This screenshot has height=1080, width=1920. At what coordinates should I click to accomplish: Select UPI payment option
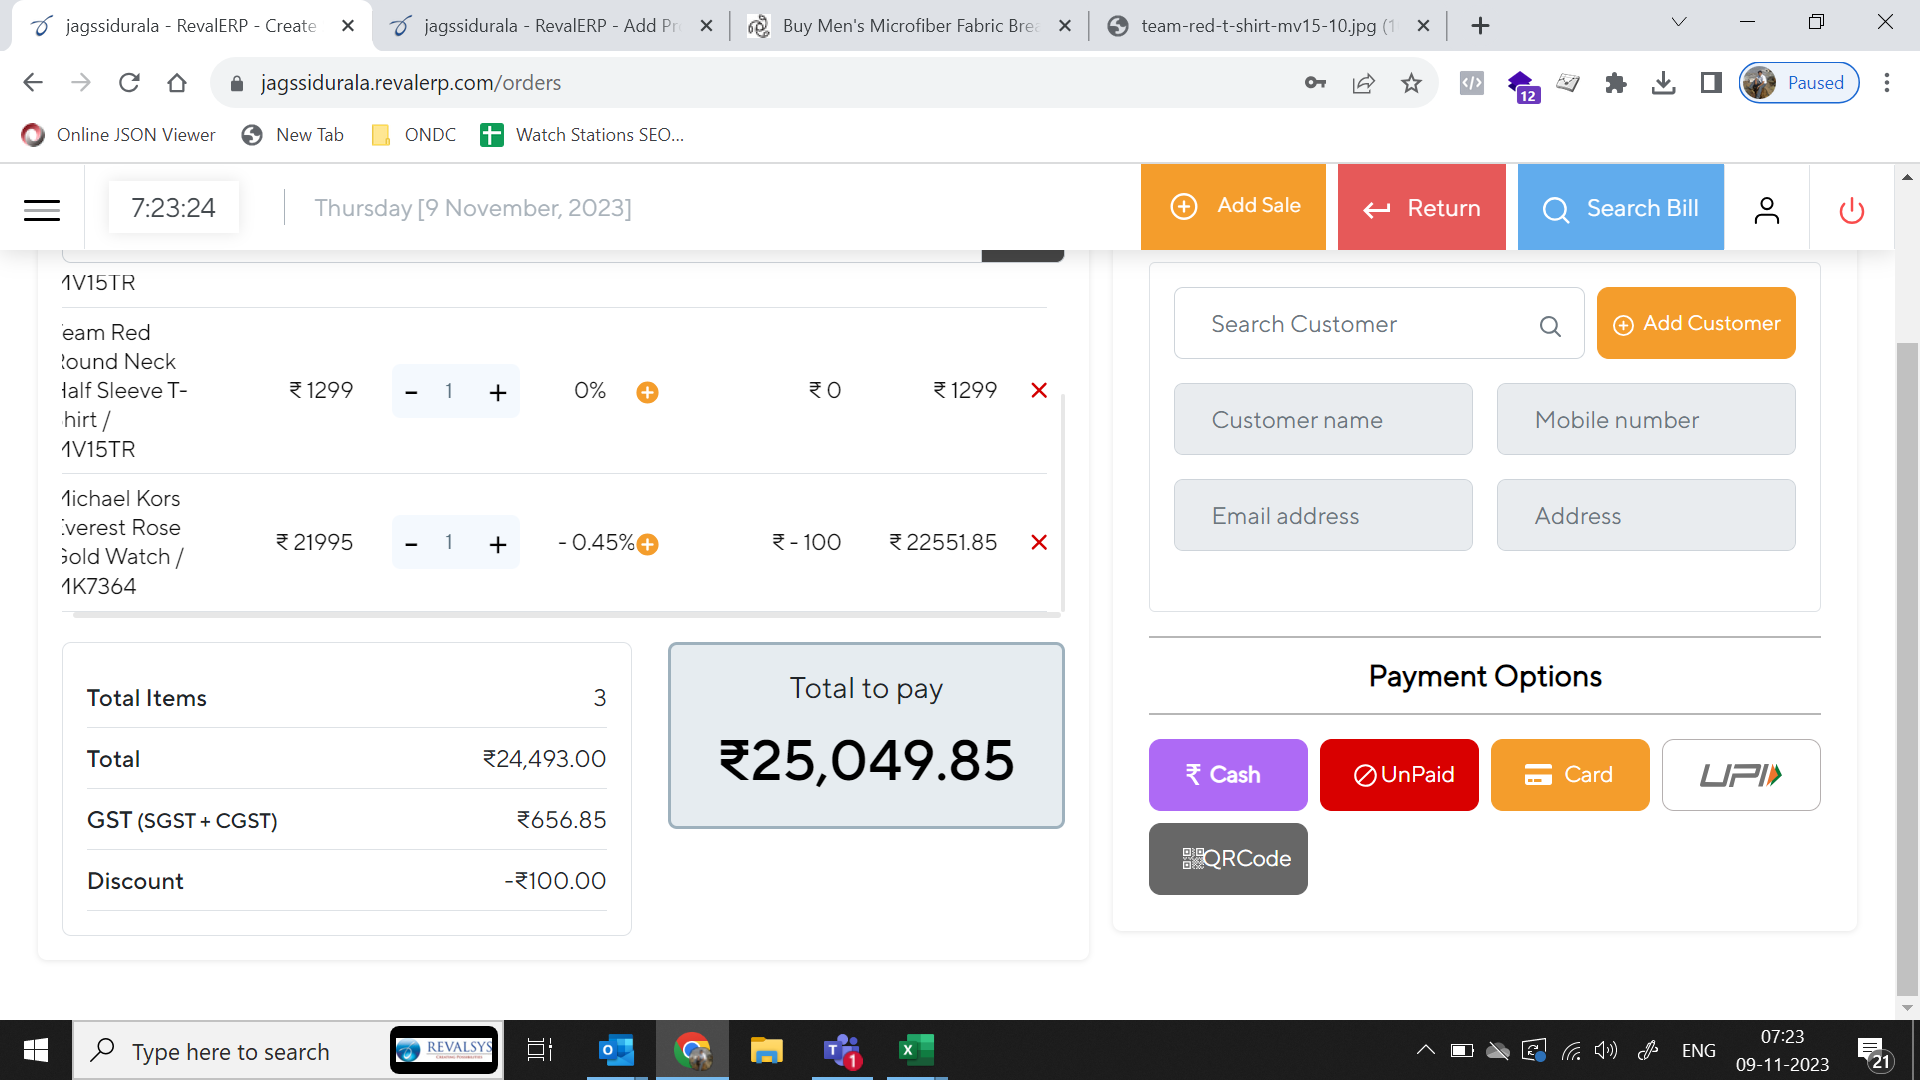[1740, 775]
